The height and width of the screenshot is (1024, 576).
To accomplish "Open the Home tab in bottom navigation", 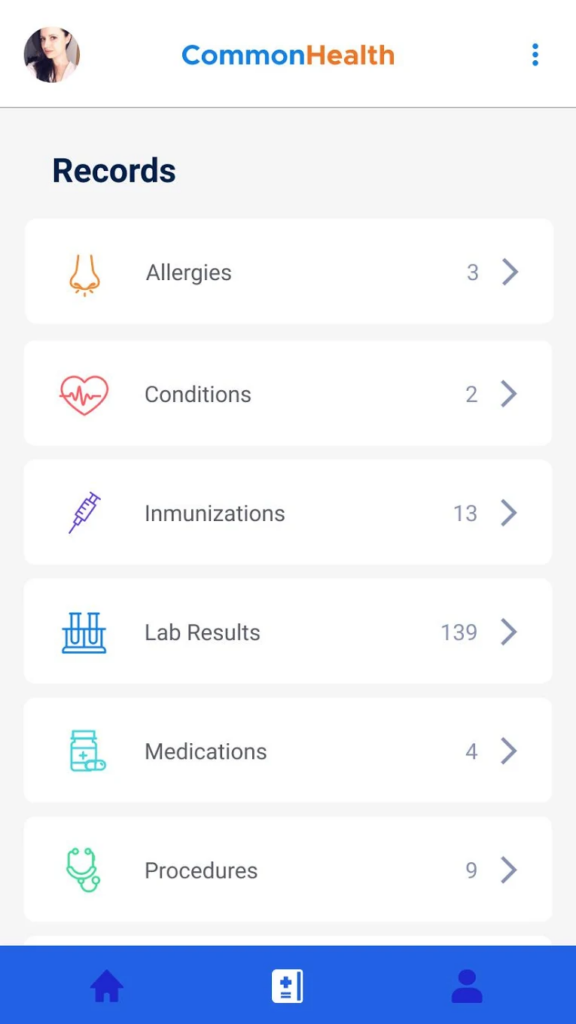I will (107, 985).
